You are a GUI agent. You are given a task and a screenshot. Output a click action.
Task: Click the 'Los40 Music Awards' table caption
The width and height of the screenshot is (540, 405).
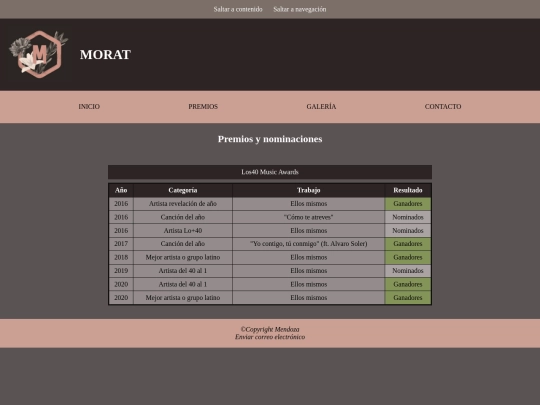270,172
